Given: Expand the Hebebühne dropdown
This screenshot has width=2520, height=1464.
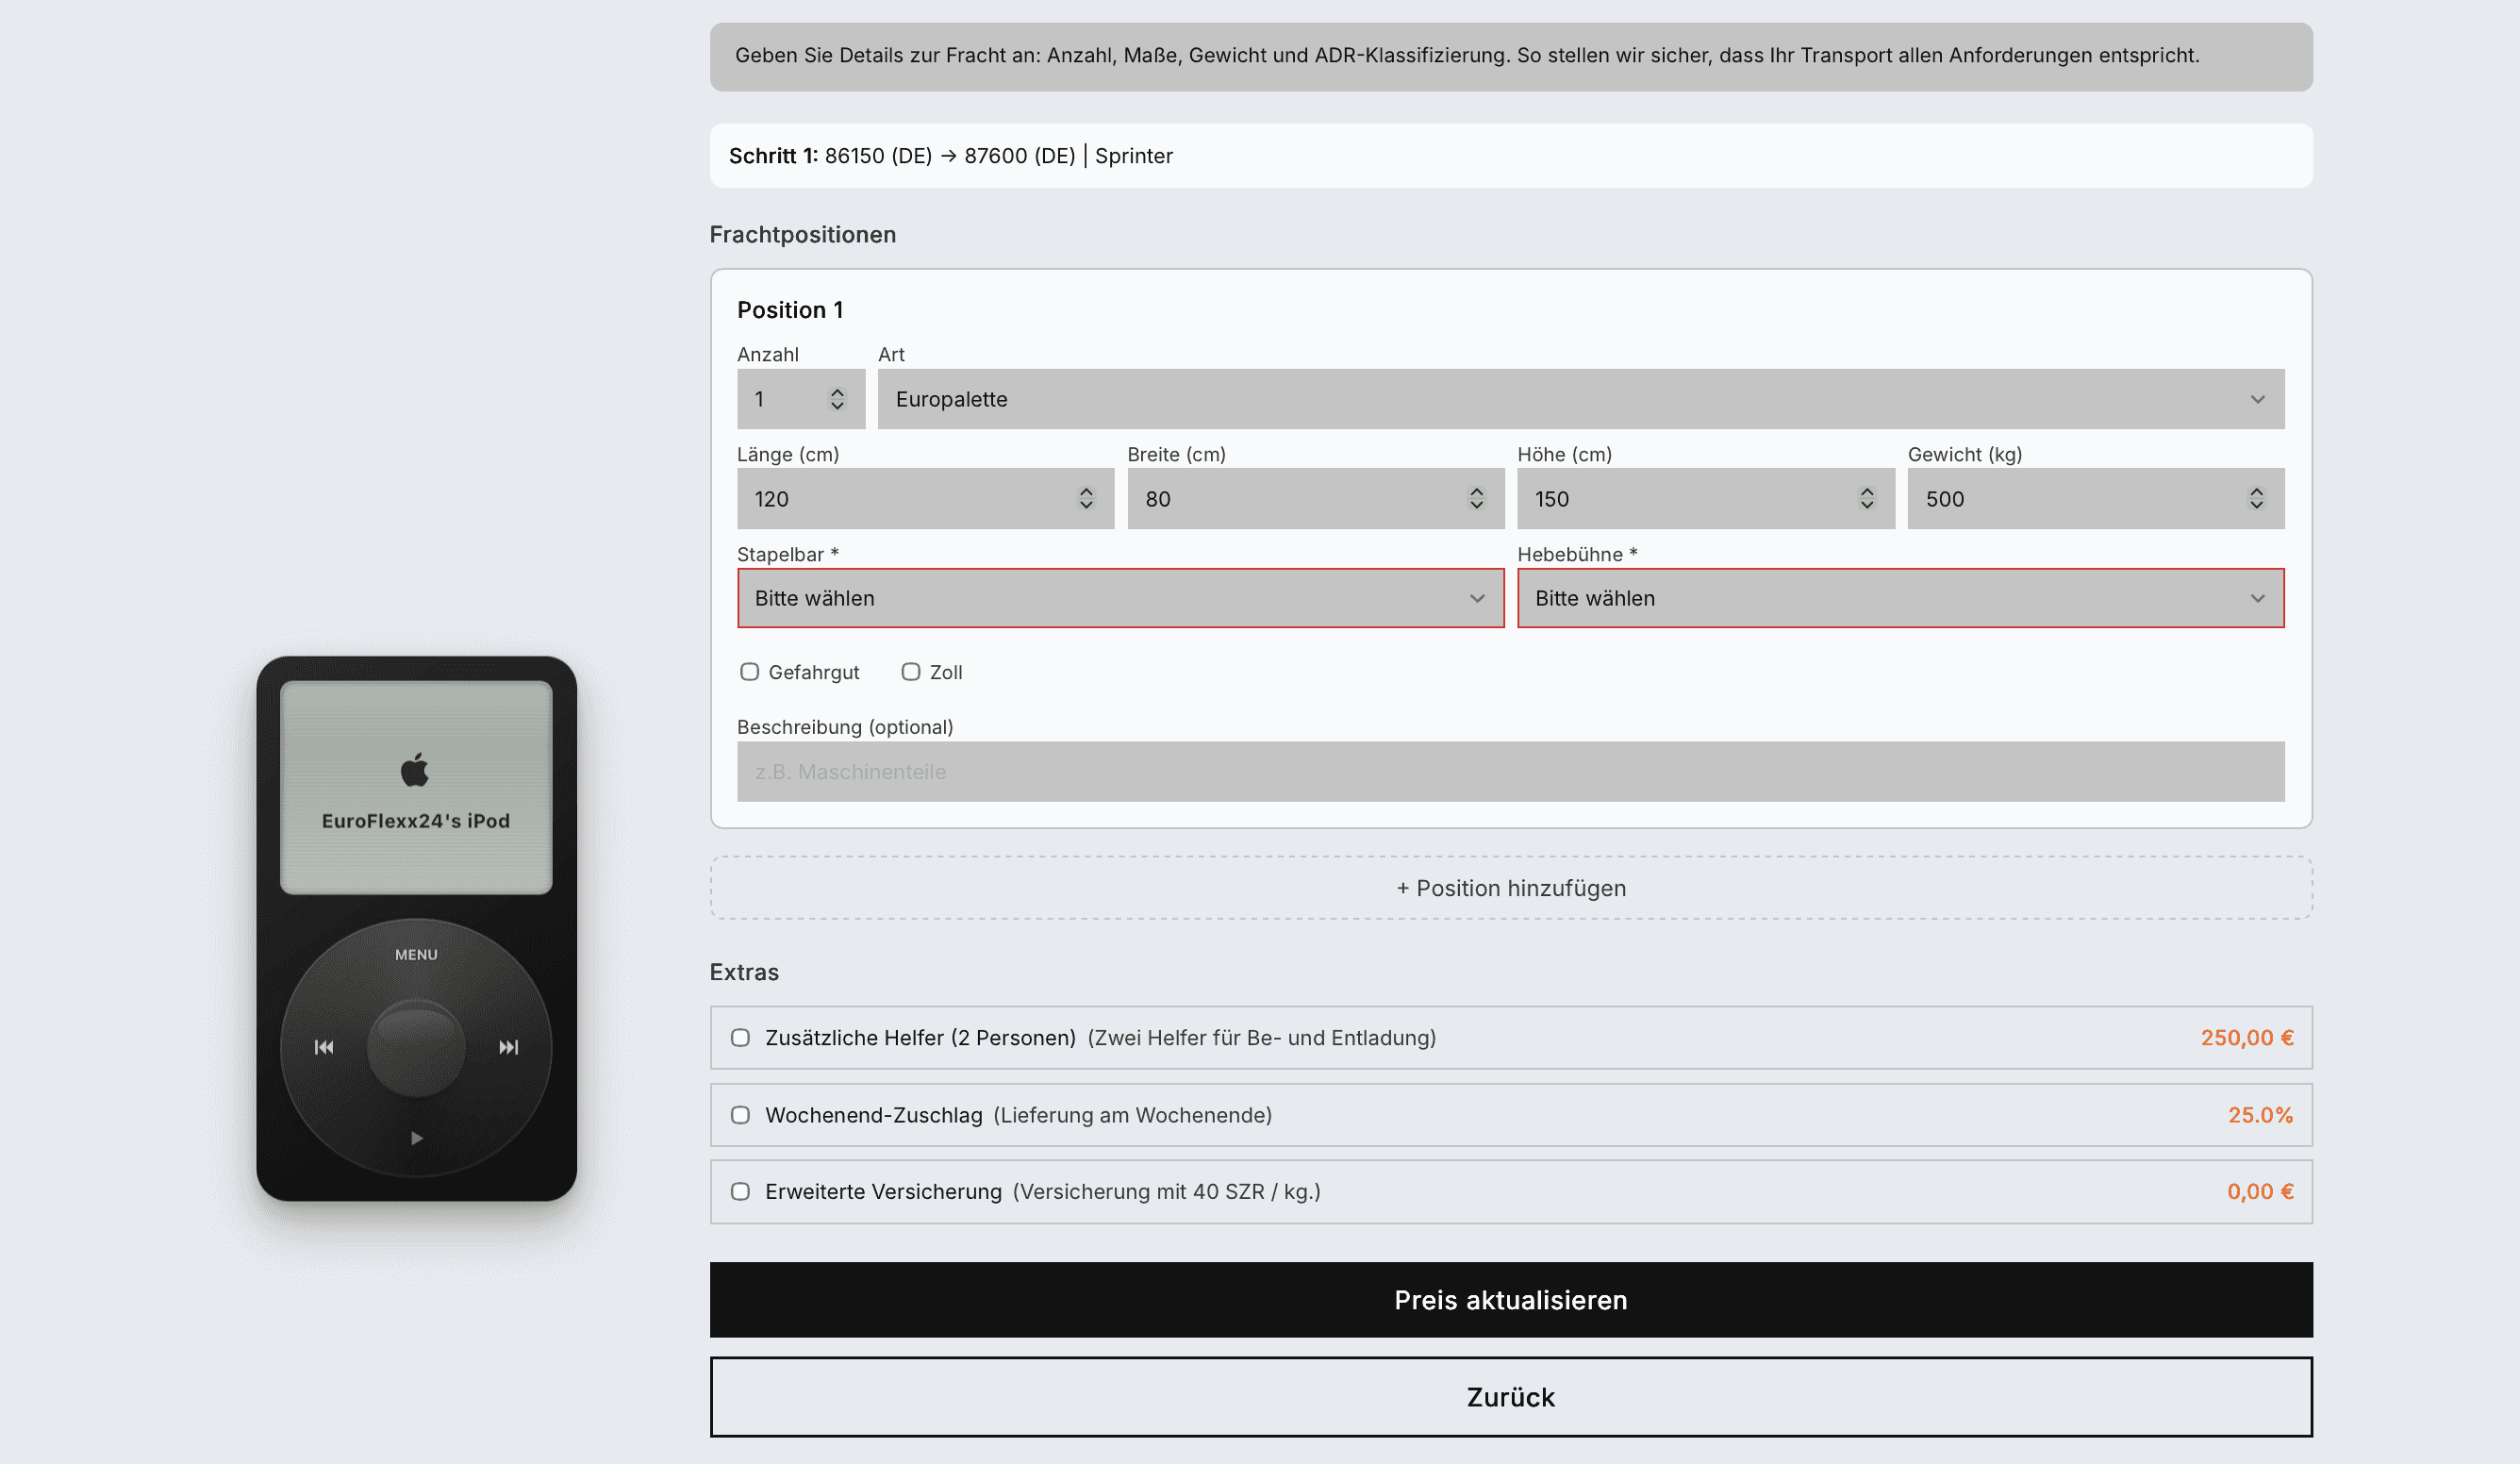Looking at the screenshot, I should 1900,598.
